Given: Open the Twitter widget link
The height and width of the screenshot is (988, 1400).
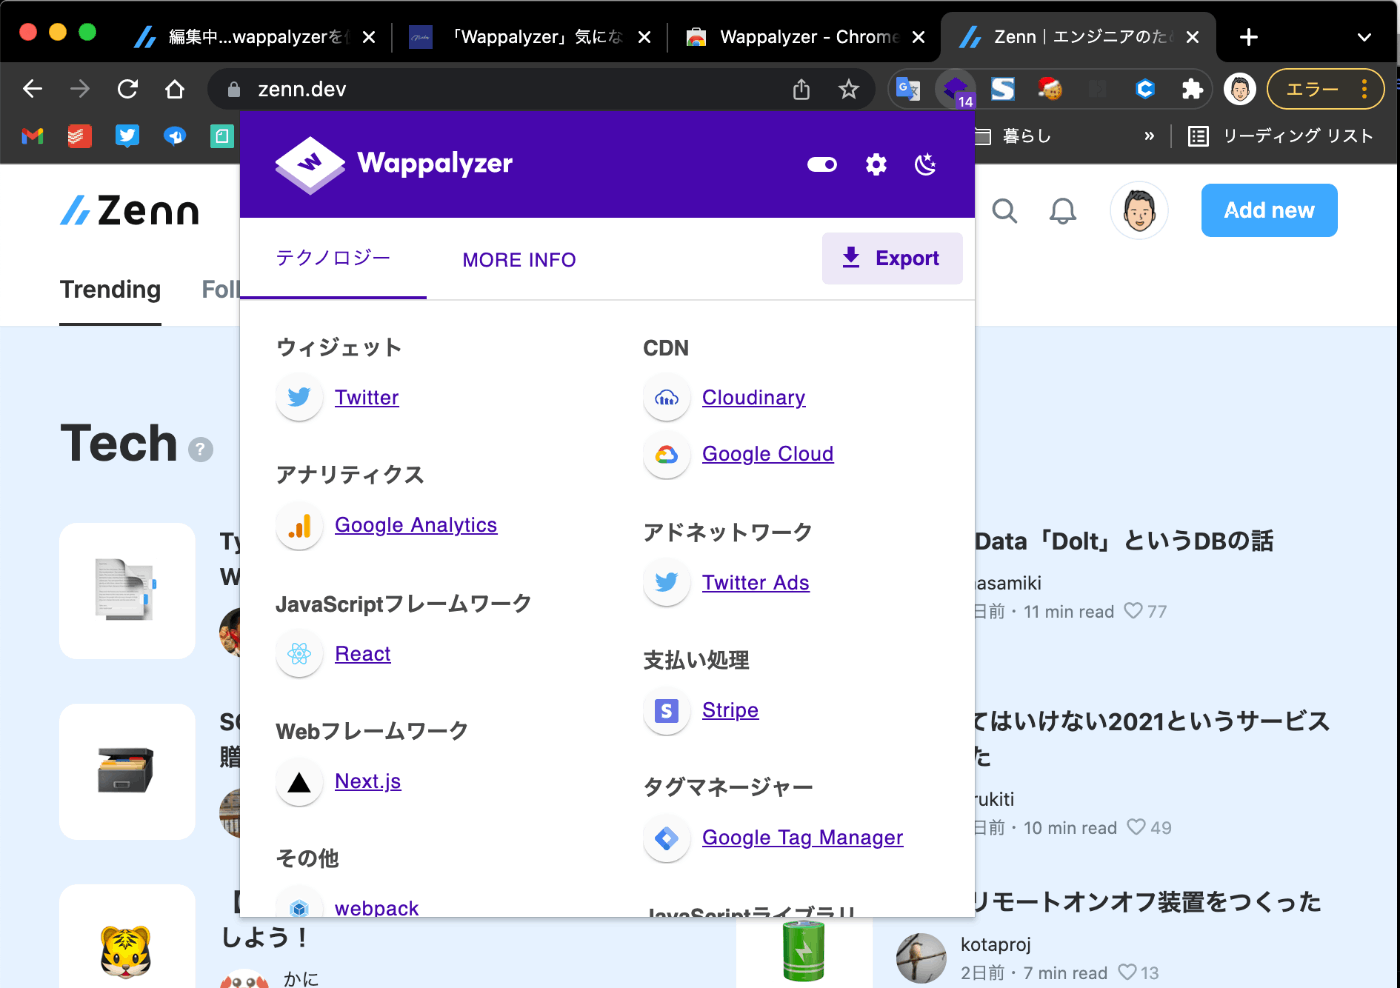Looking at the screenshot, I should tap(367, 397).
